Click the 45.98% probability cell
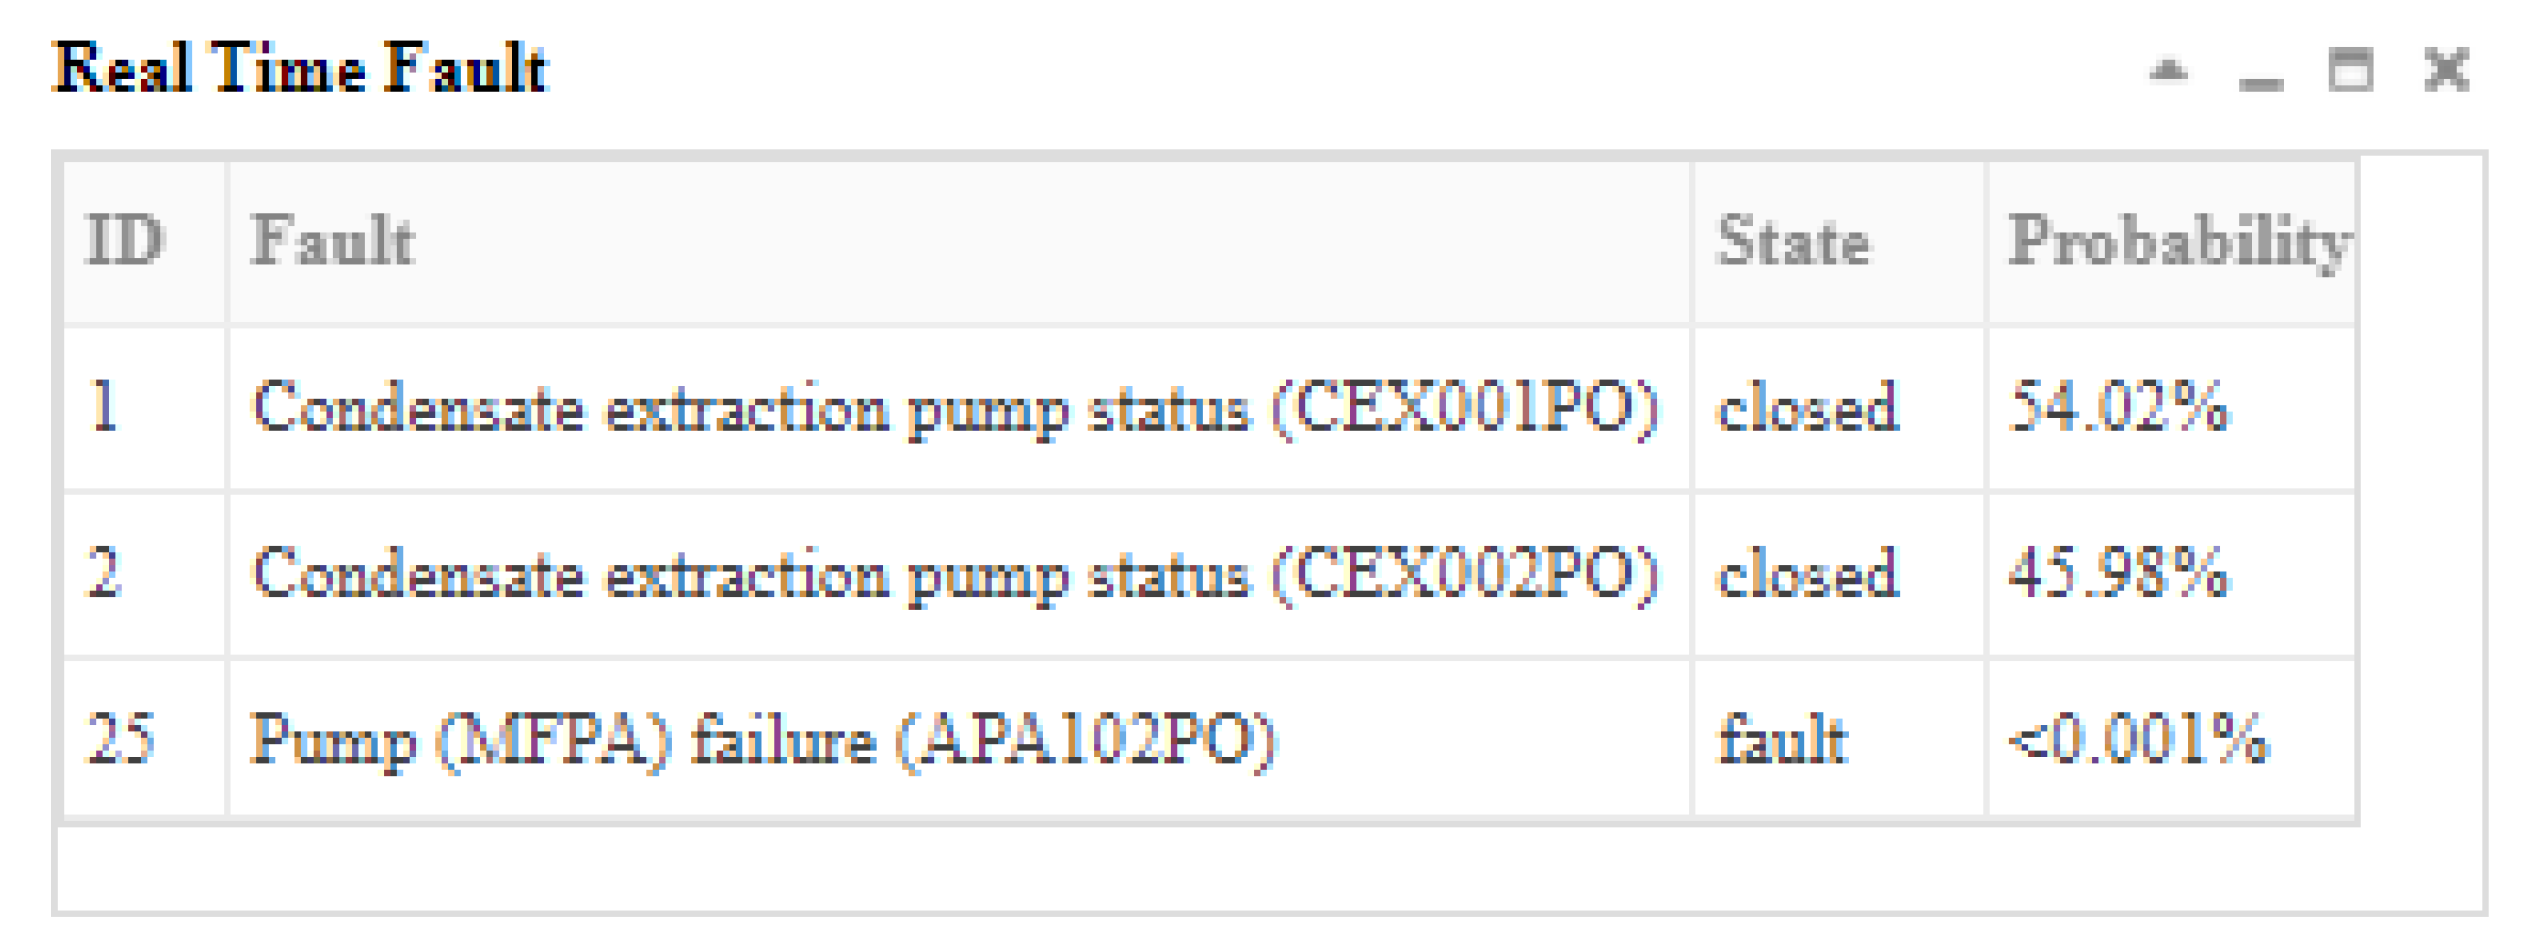Screen dimensions: 2523x952 pos(2118,573)
